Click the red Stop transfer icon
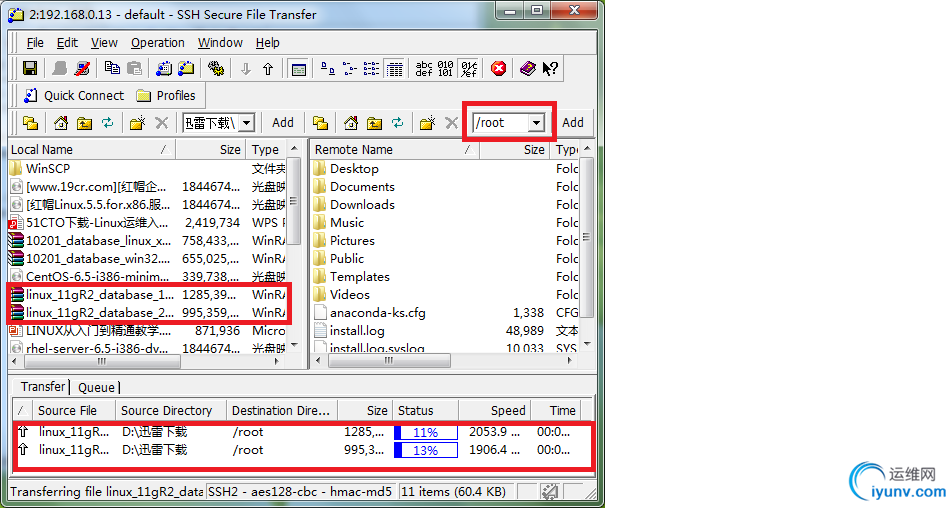Image resolution: width=952 pixels, height=508 pixels. (x=498, y=69)
